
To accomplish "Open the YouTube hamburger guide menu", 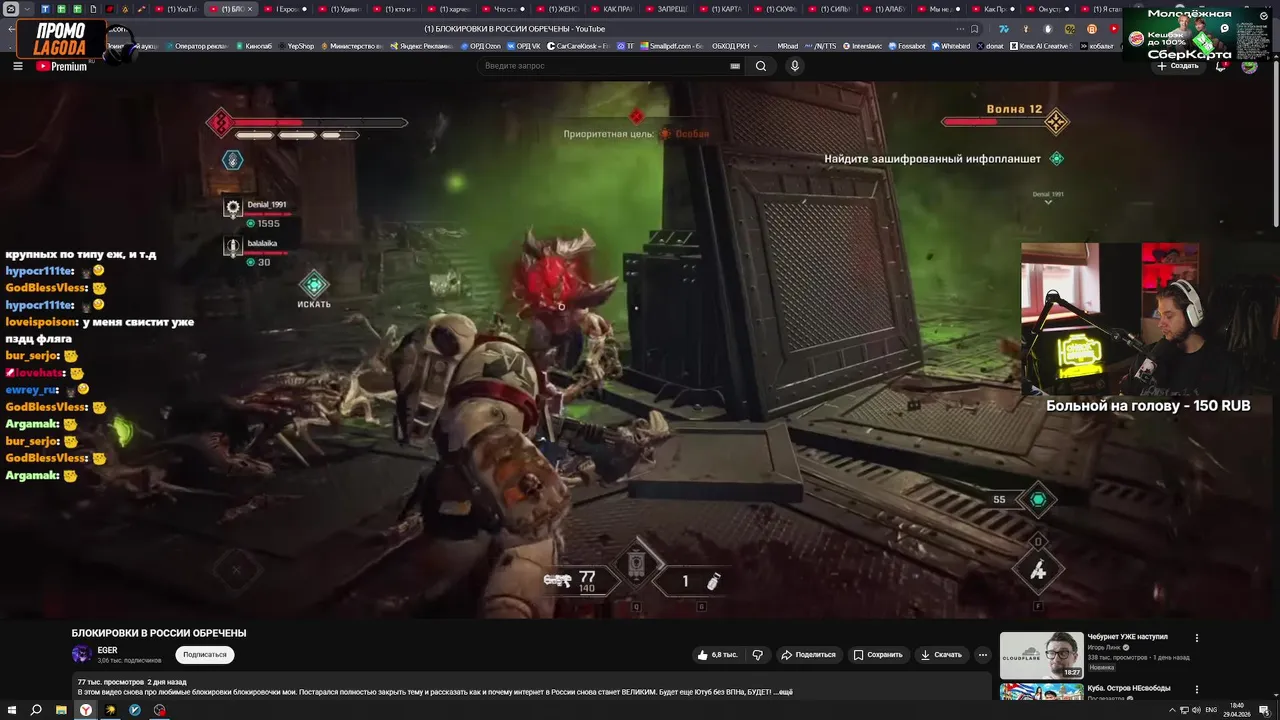I will point(17,66).
